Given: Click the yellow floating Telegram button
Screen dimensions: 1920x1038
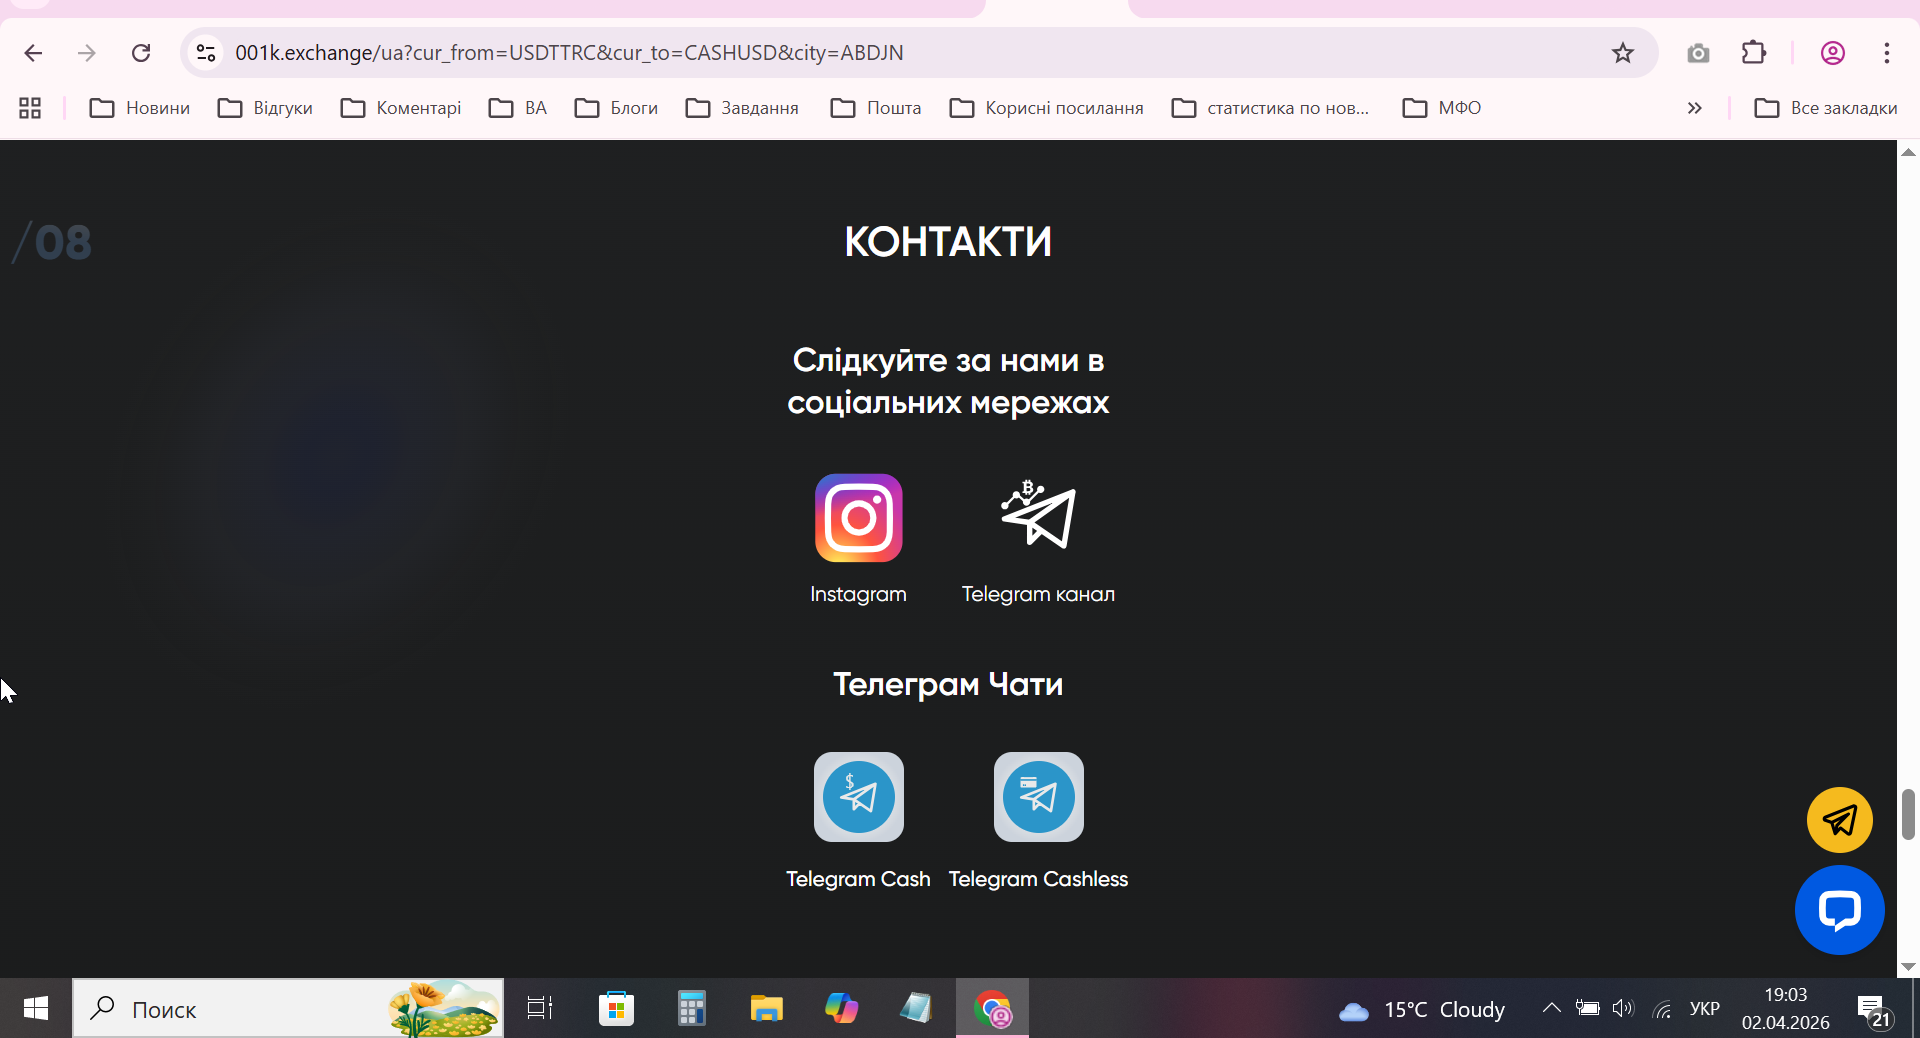Looking at the screenshot, I should 1840,820.
